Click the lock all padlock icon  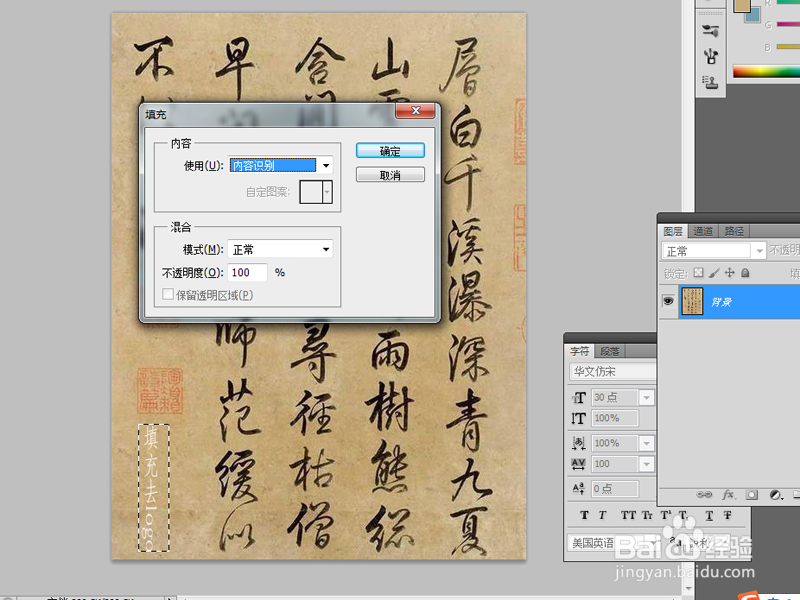[745, 273]
